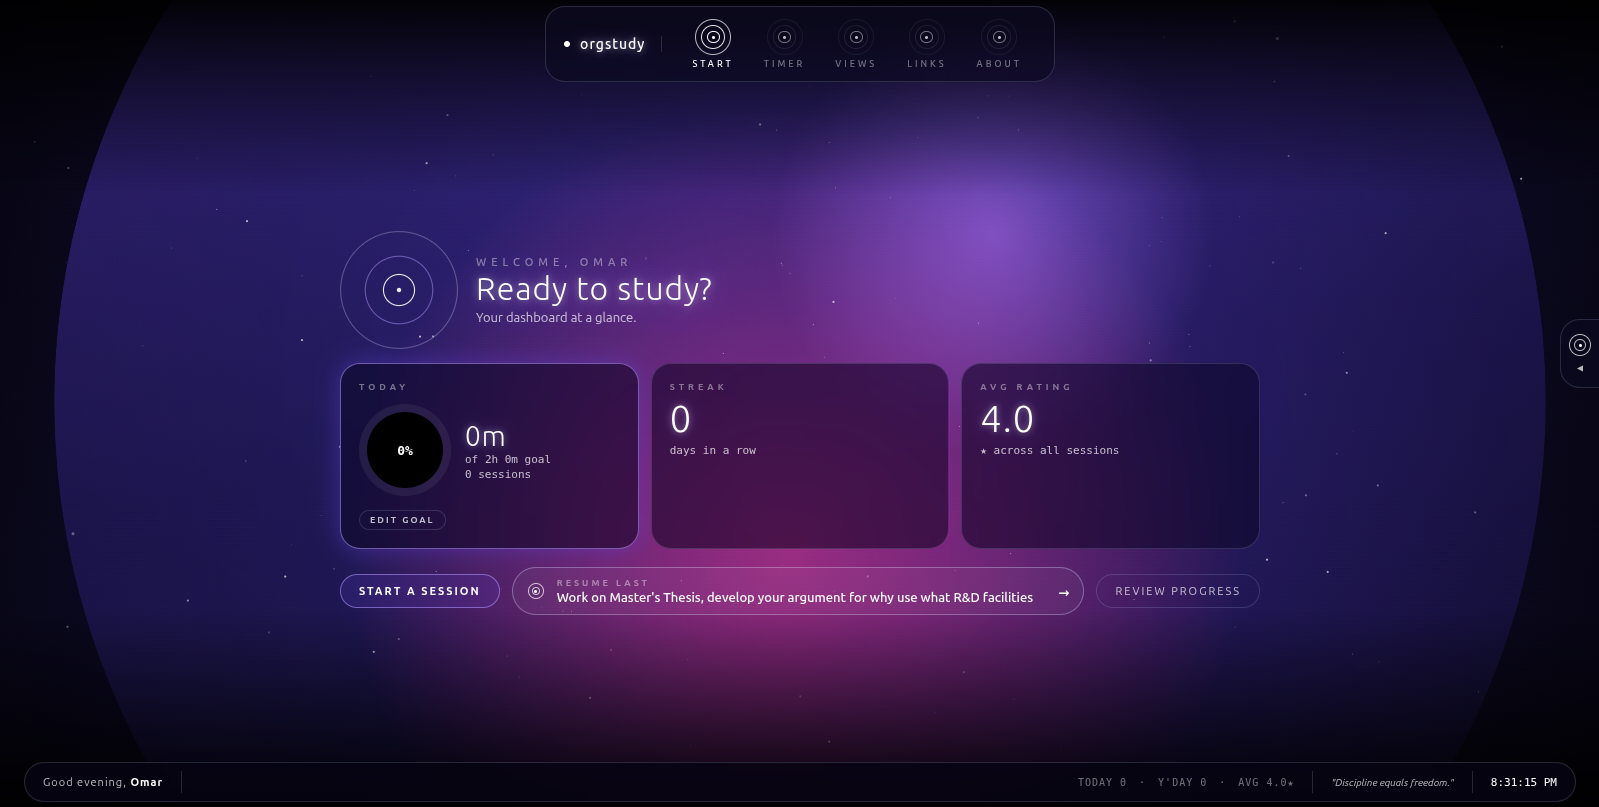
Task: Click the 0% progress ring
Action: [405, 450]
